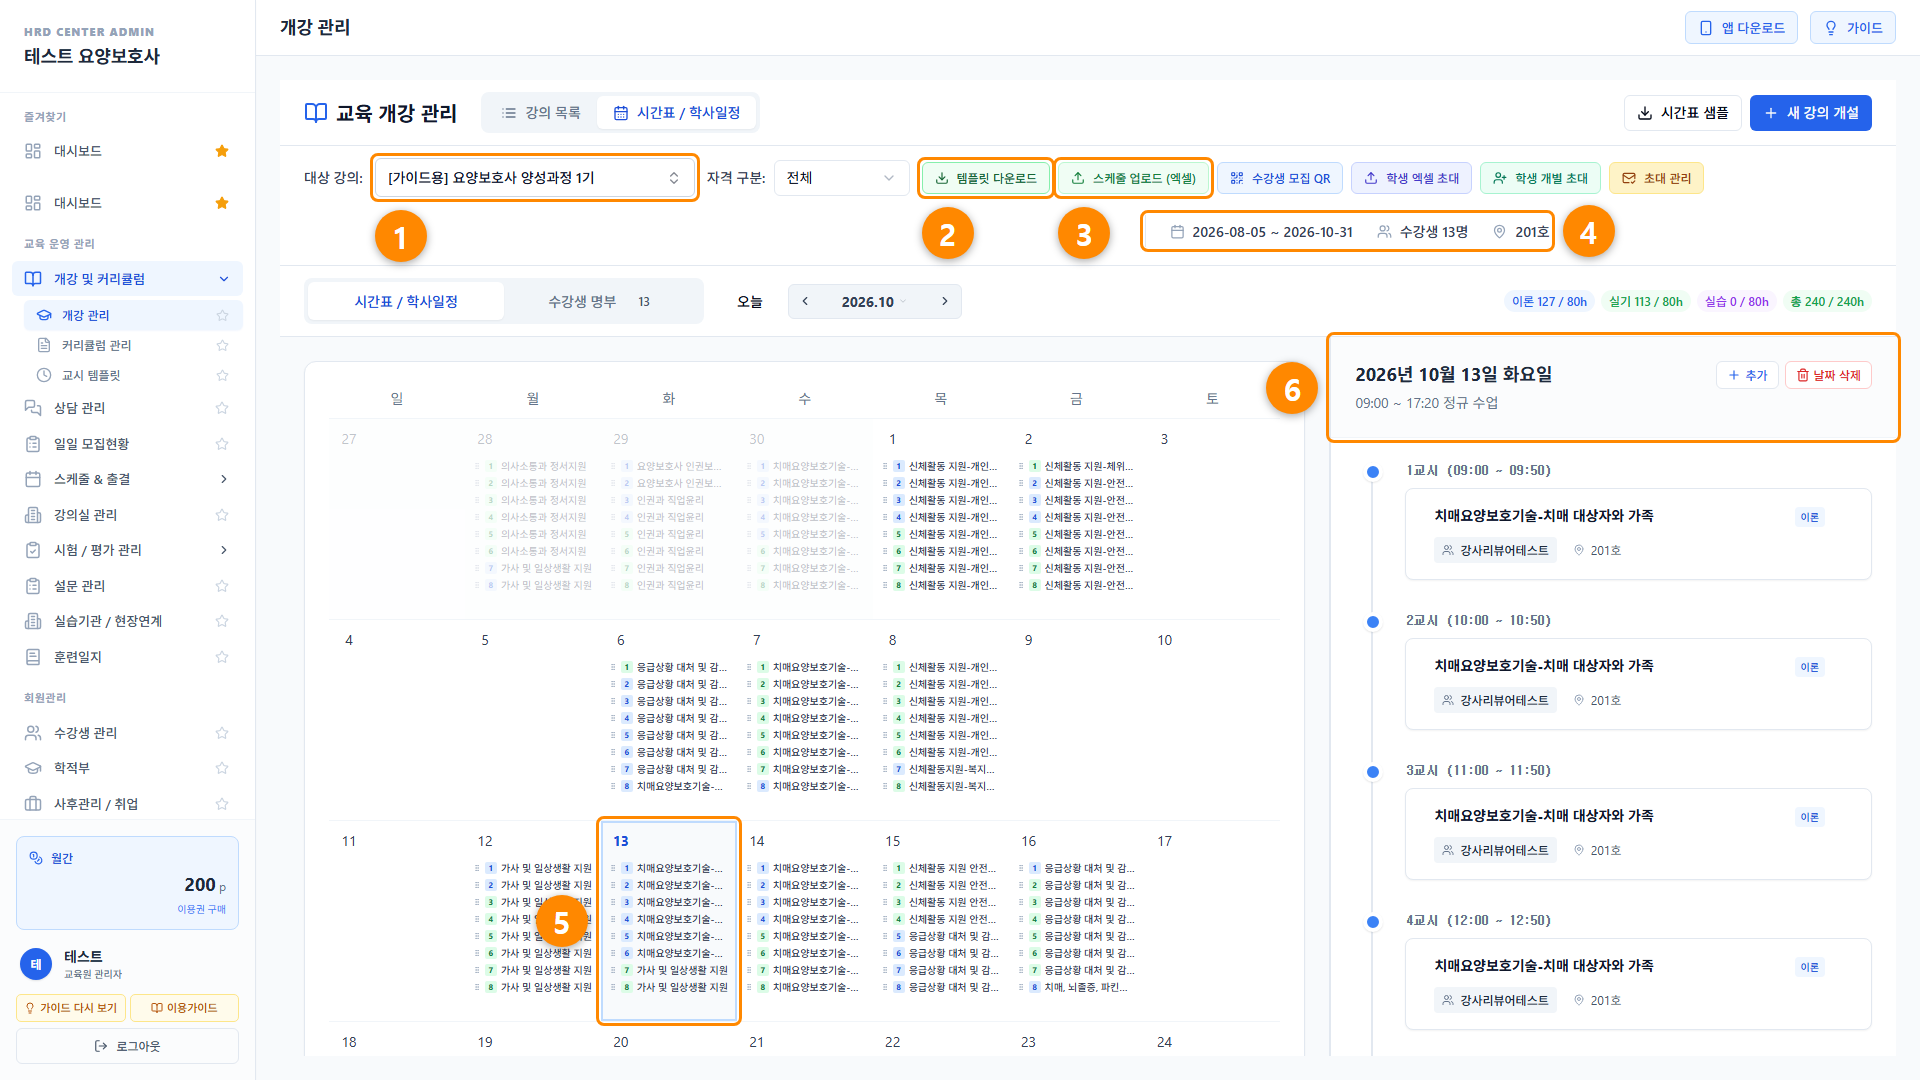This screenshot has height=1080, width=1920.
Task: Click 학생 개별 초대 button
Action: (x=1541, y=178)
